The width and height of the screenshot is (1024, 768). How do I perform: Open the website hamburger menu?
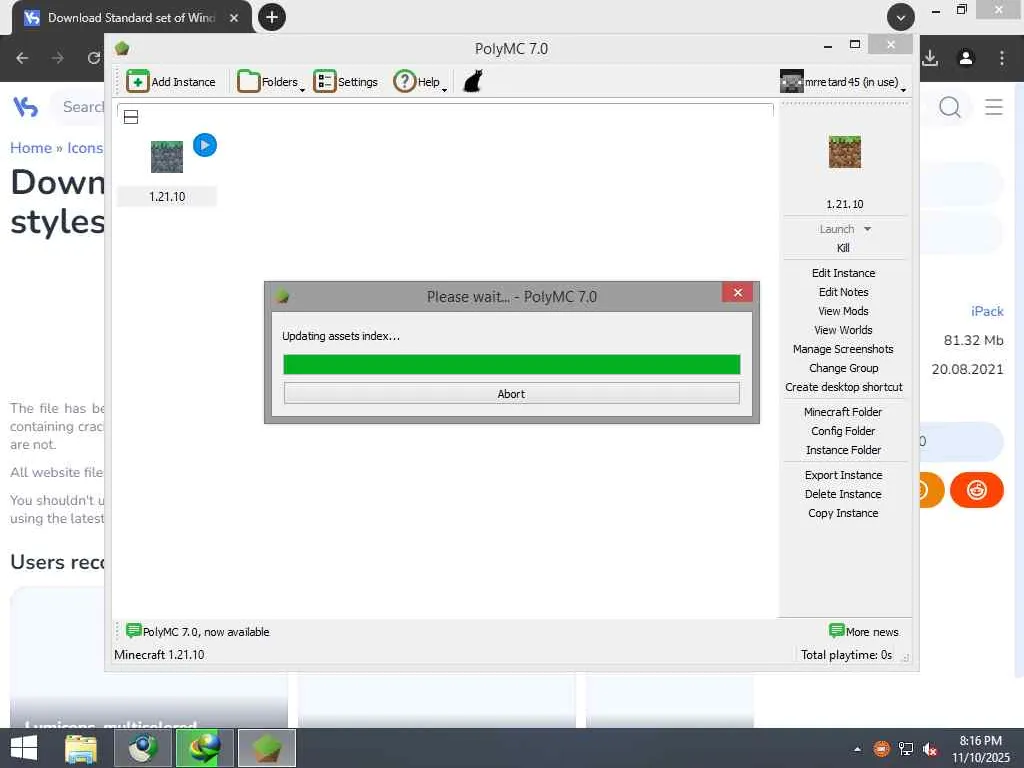click(993, 106)
